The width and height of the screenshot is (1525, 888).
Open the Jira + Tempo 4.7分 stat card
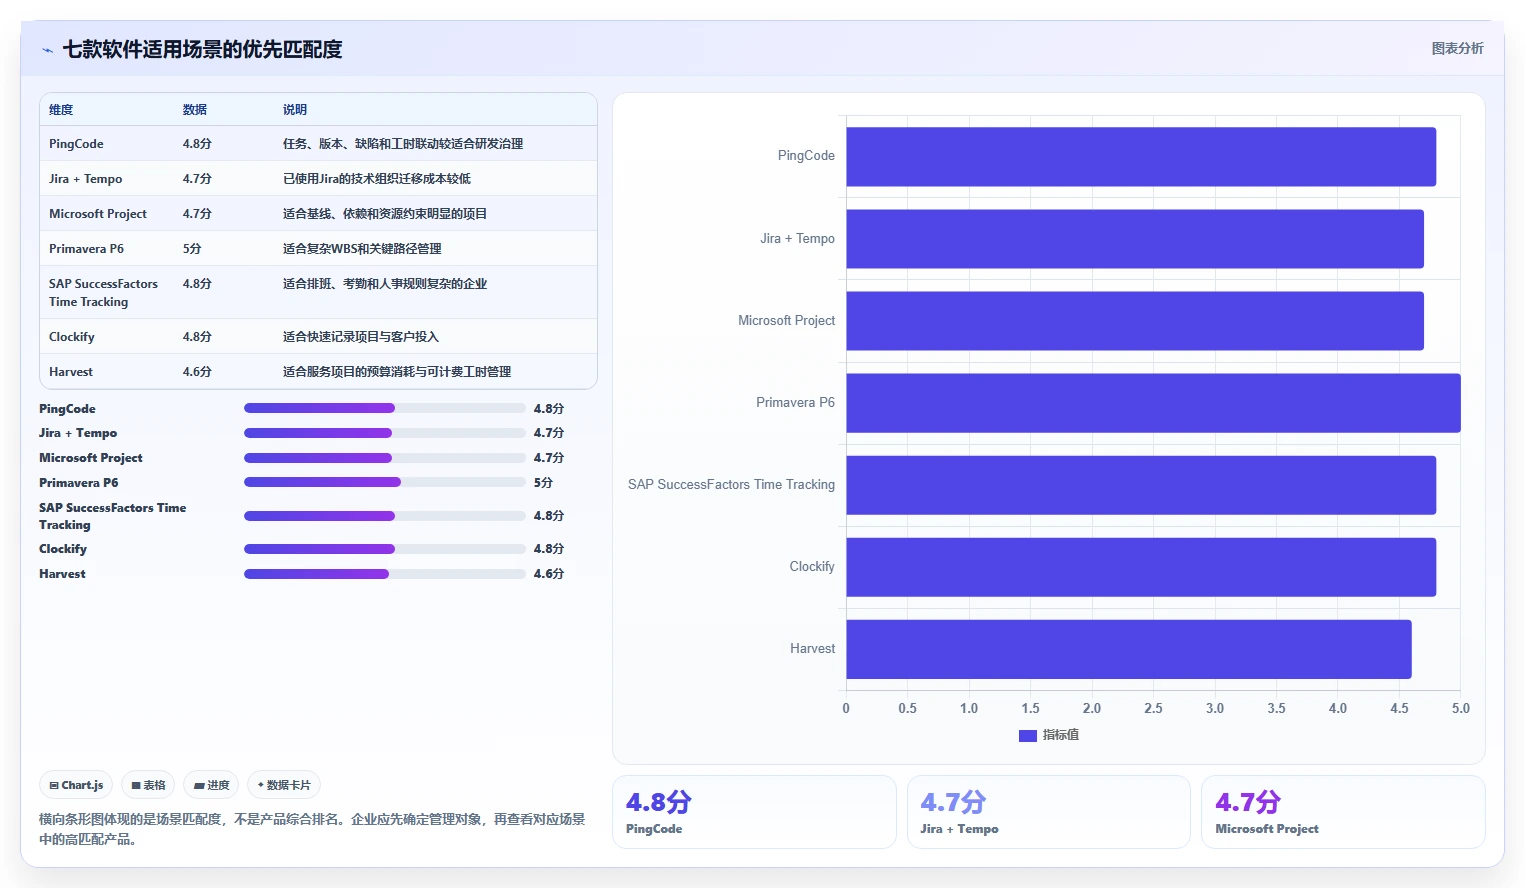click(1048, 812)
